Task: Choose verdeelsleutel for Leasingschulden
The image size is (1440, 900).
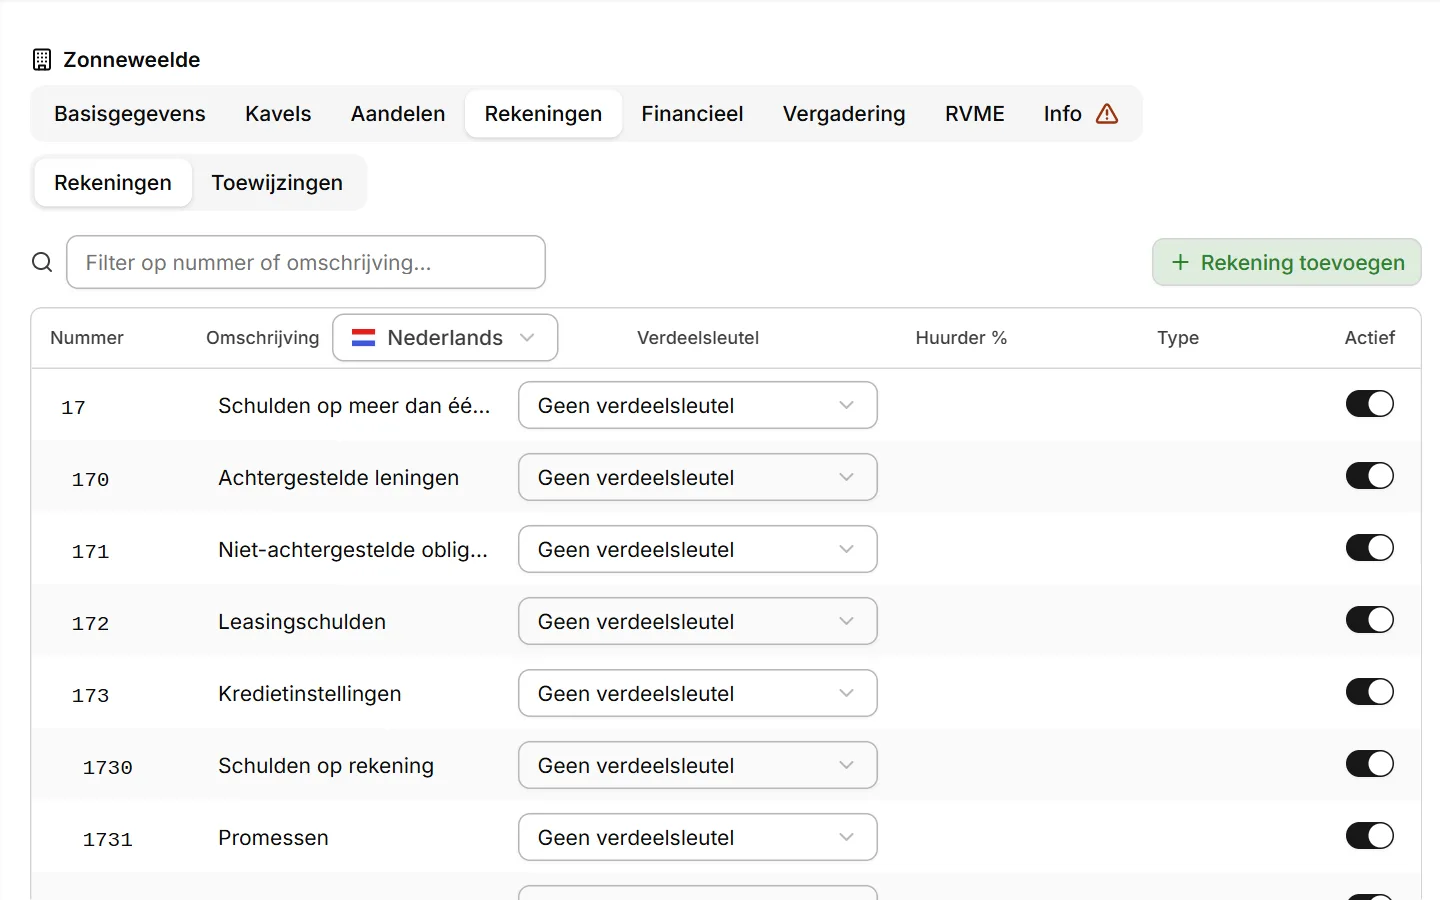Action: [x=698, y=621]
